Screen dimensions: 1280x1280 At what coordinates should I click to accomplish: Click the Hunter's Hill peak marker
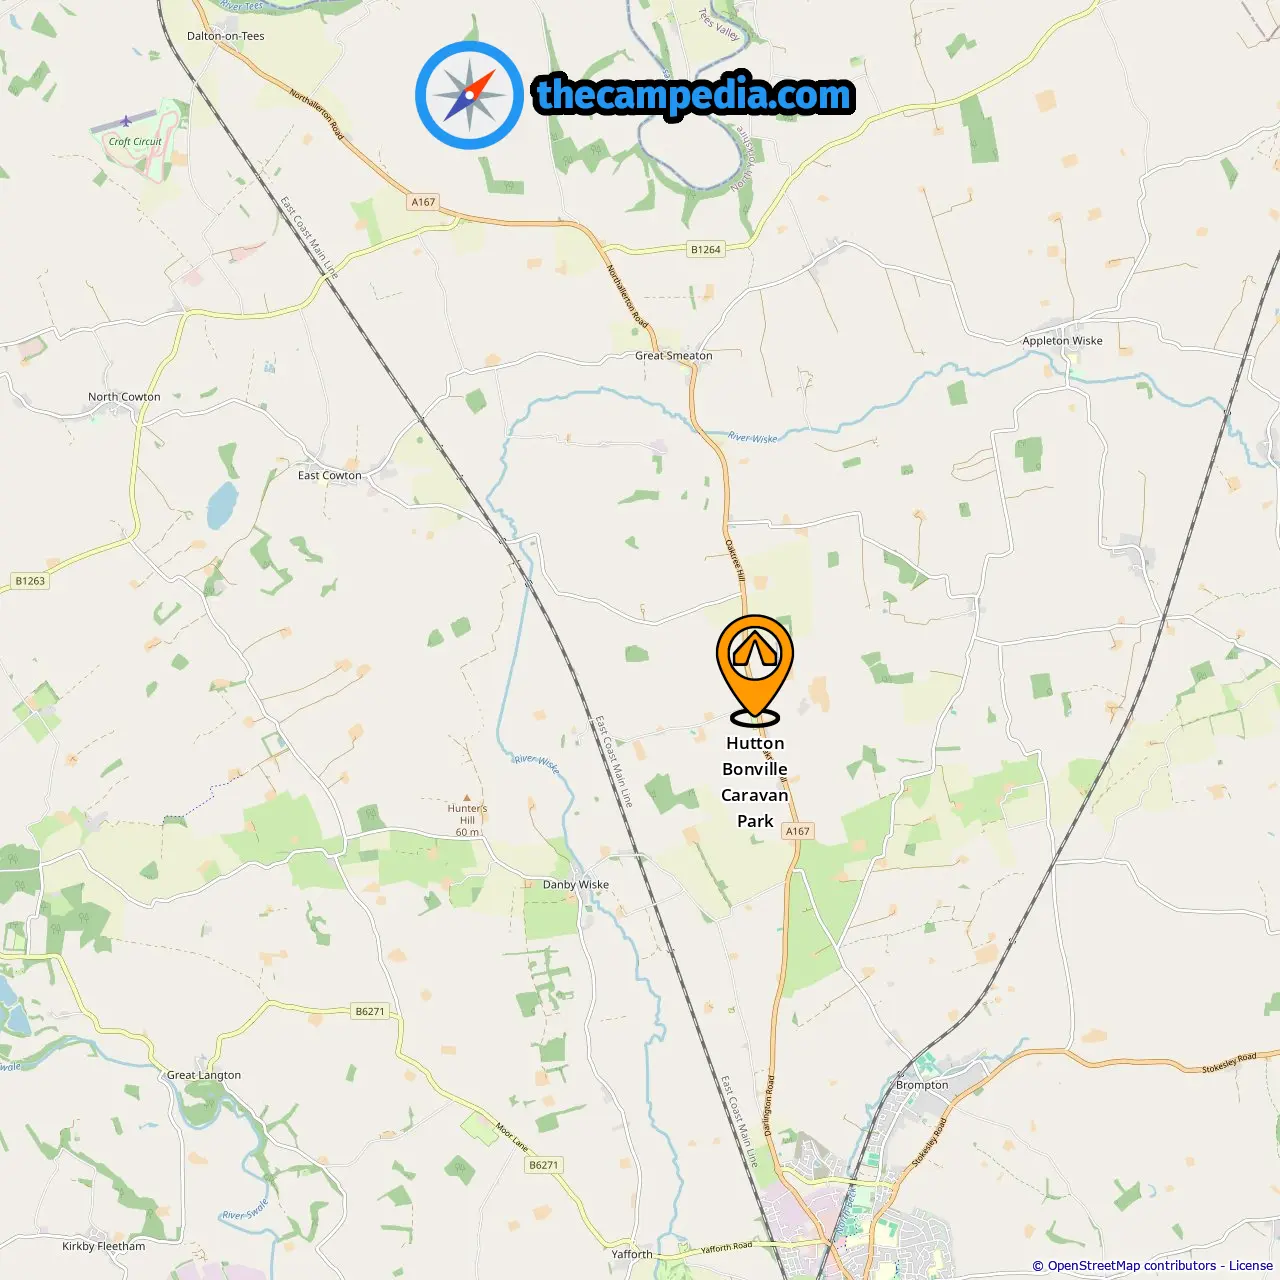(x=467, y=798)
